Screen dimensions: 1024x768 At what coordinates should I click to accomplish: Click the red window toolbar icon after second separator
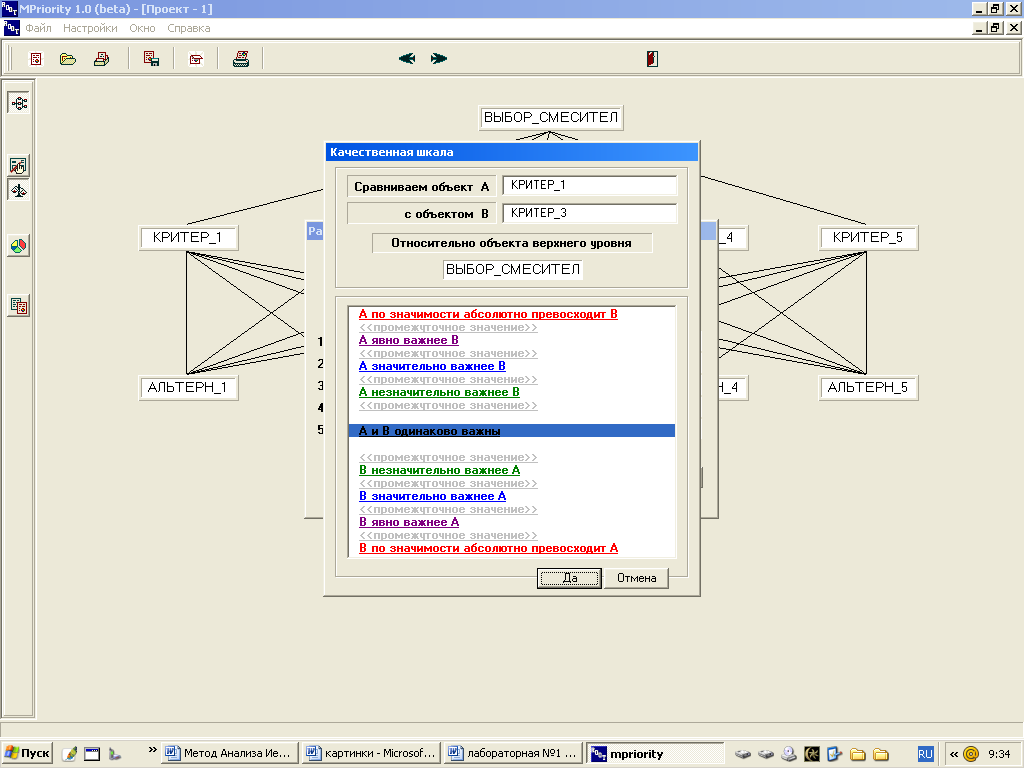click(196, 59)
